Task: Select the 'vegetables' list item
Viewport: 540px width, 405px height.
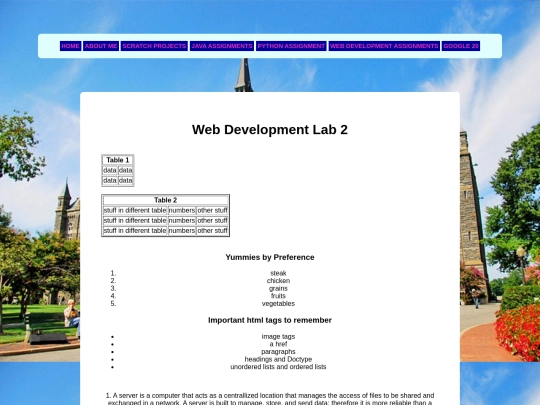Action: [278, 303]
